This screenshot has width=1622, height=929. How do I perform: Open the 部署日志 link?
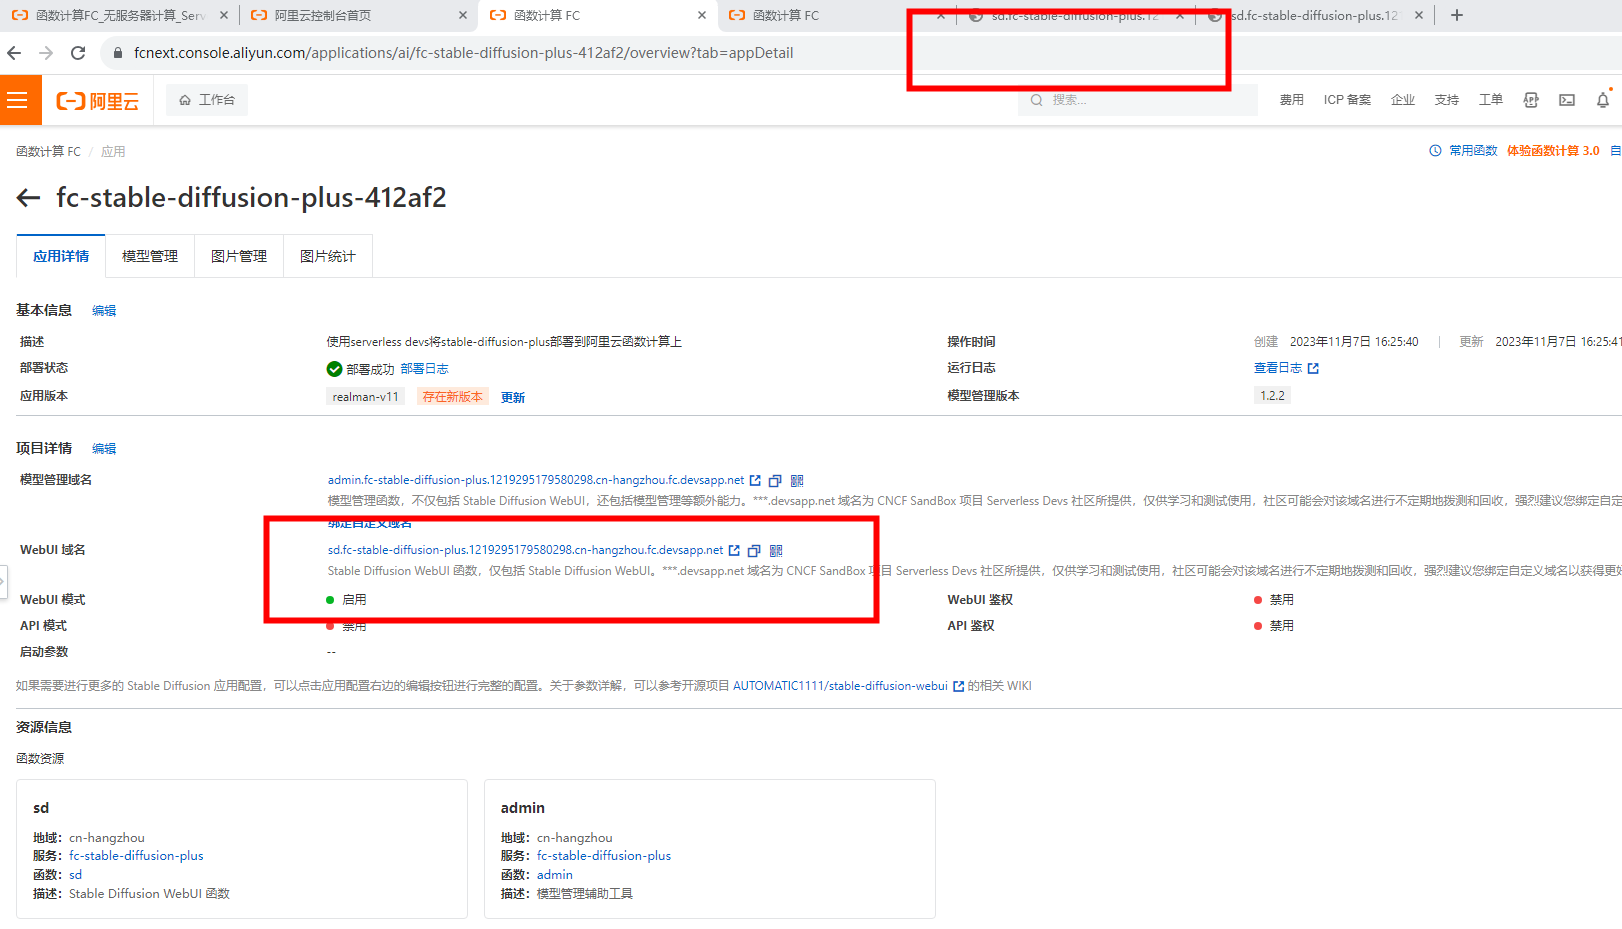[x=424, y=369]
